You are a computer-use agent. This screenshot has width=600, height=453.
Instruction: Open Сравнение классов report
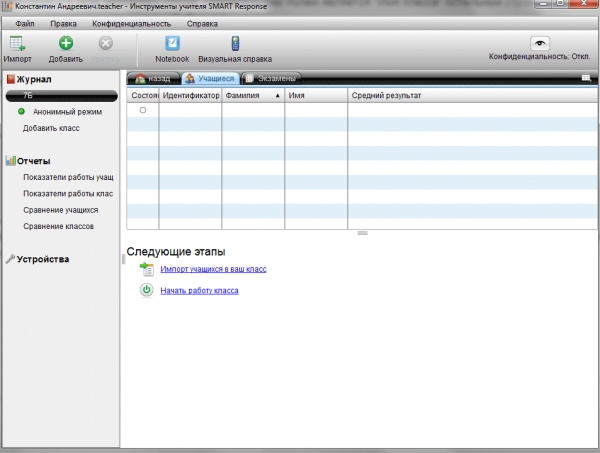tap(59, 226)
